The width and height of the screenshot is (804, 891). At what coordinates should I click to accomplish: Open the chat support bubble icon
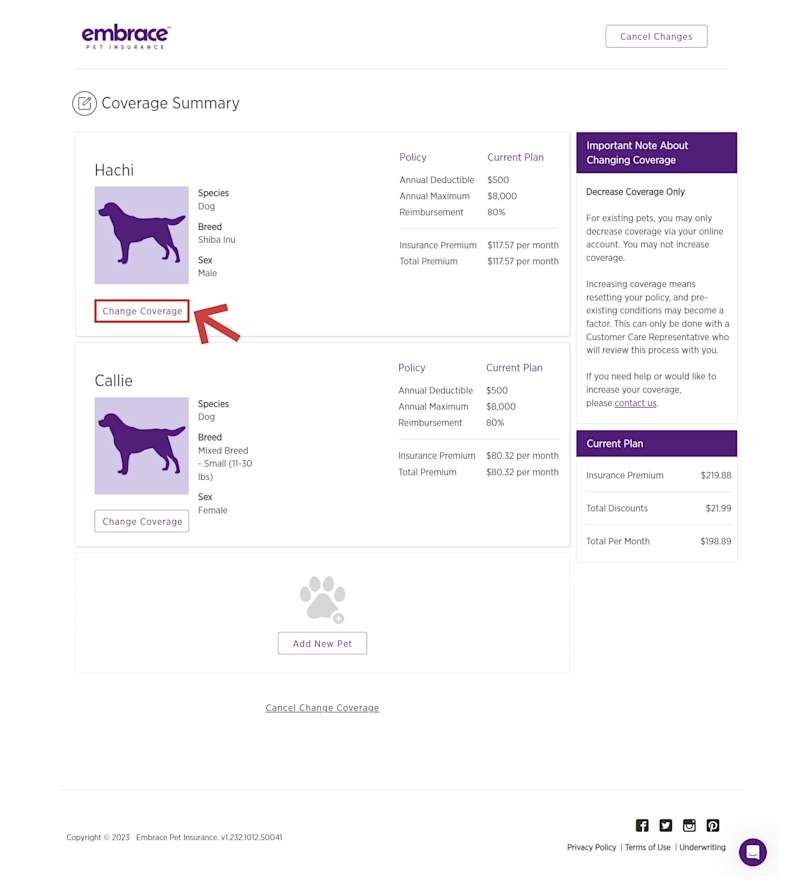coord(753,852)
